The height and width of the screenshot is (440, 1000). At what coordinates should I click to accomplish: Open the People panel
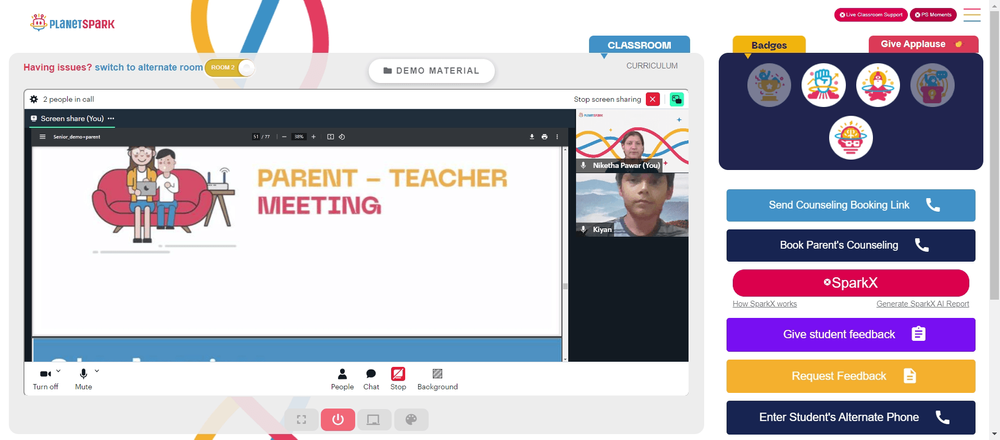(x=342, y=379)
